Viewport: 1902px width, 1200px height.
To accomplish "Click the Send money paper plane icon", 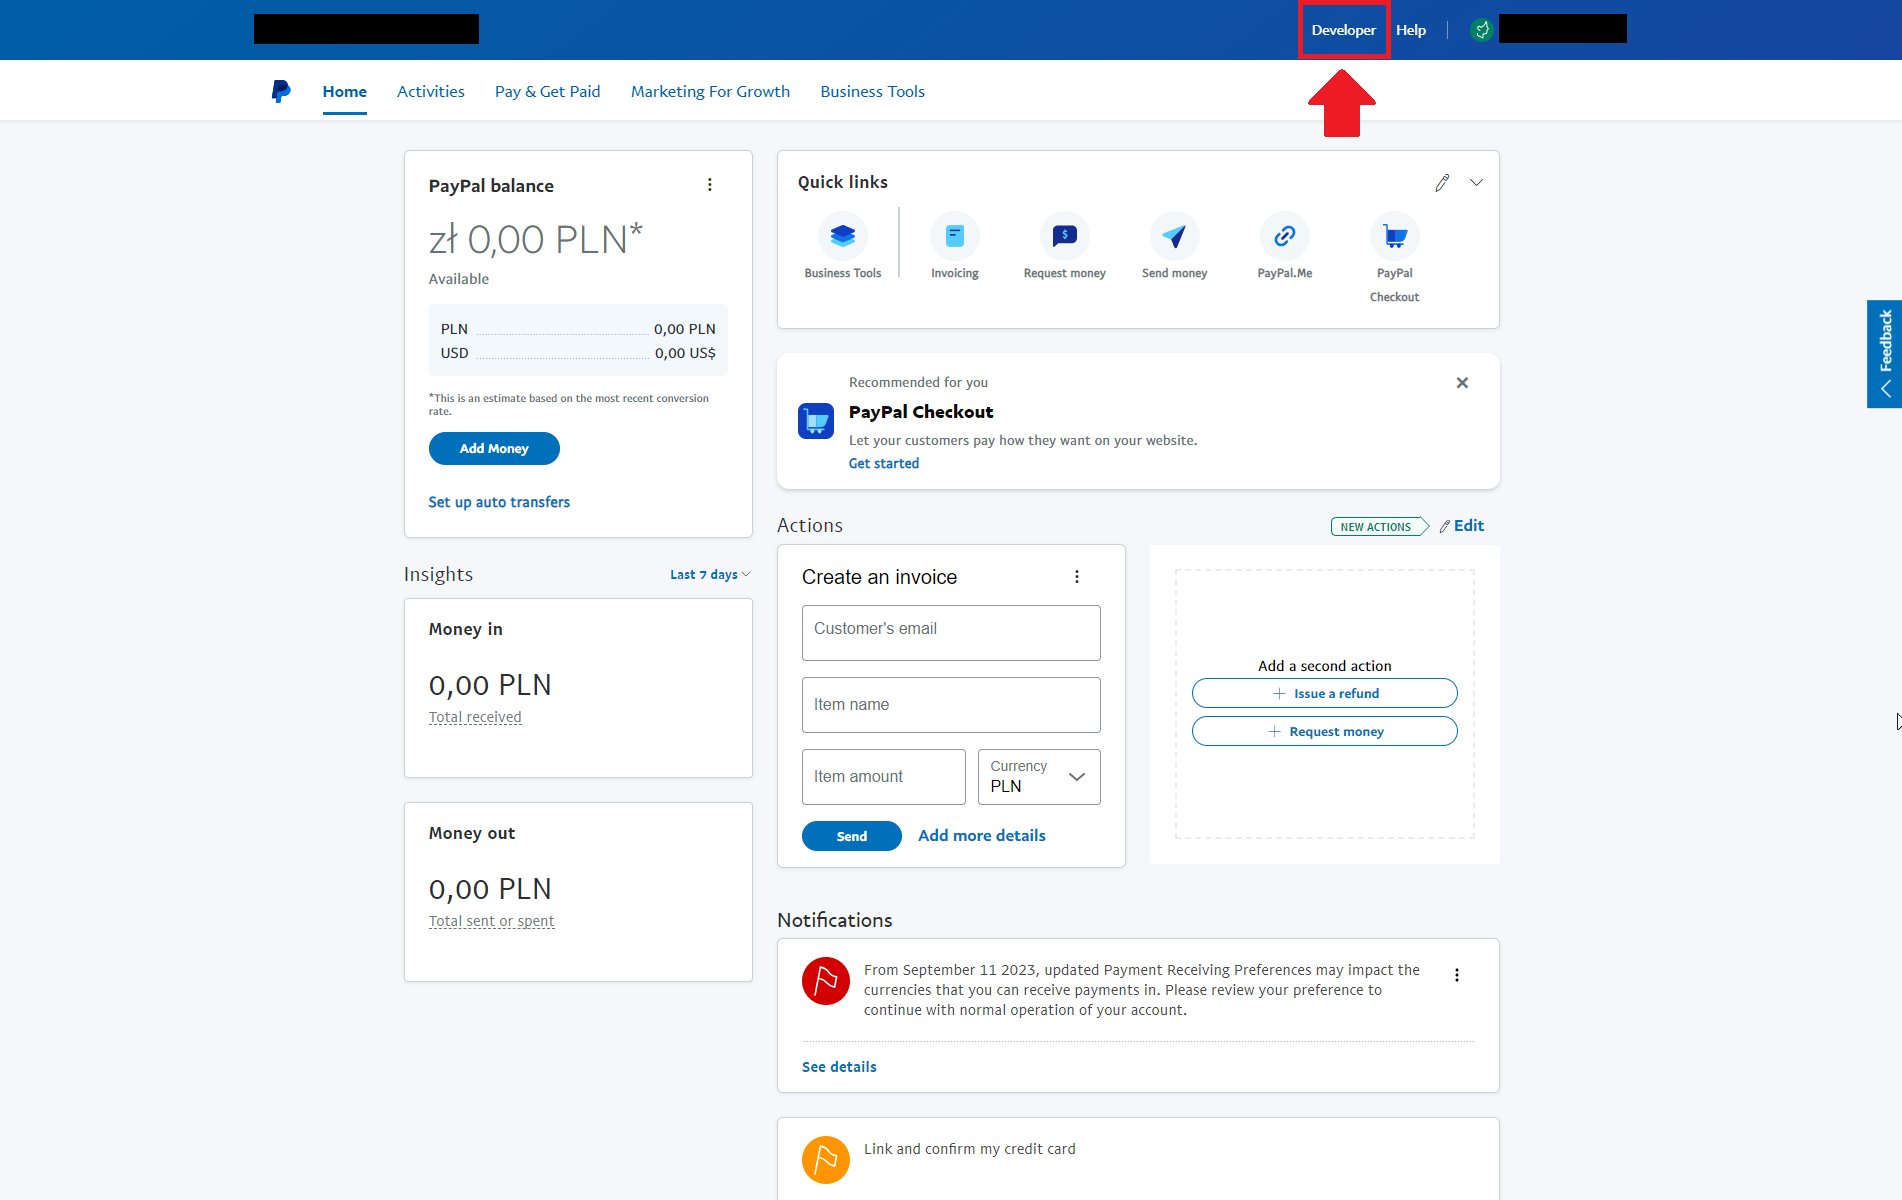I will (1174, 237).
